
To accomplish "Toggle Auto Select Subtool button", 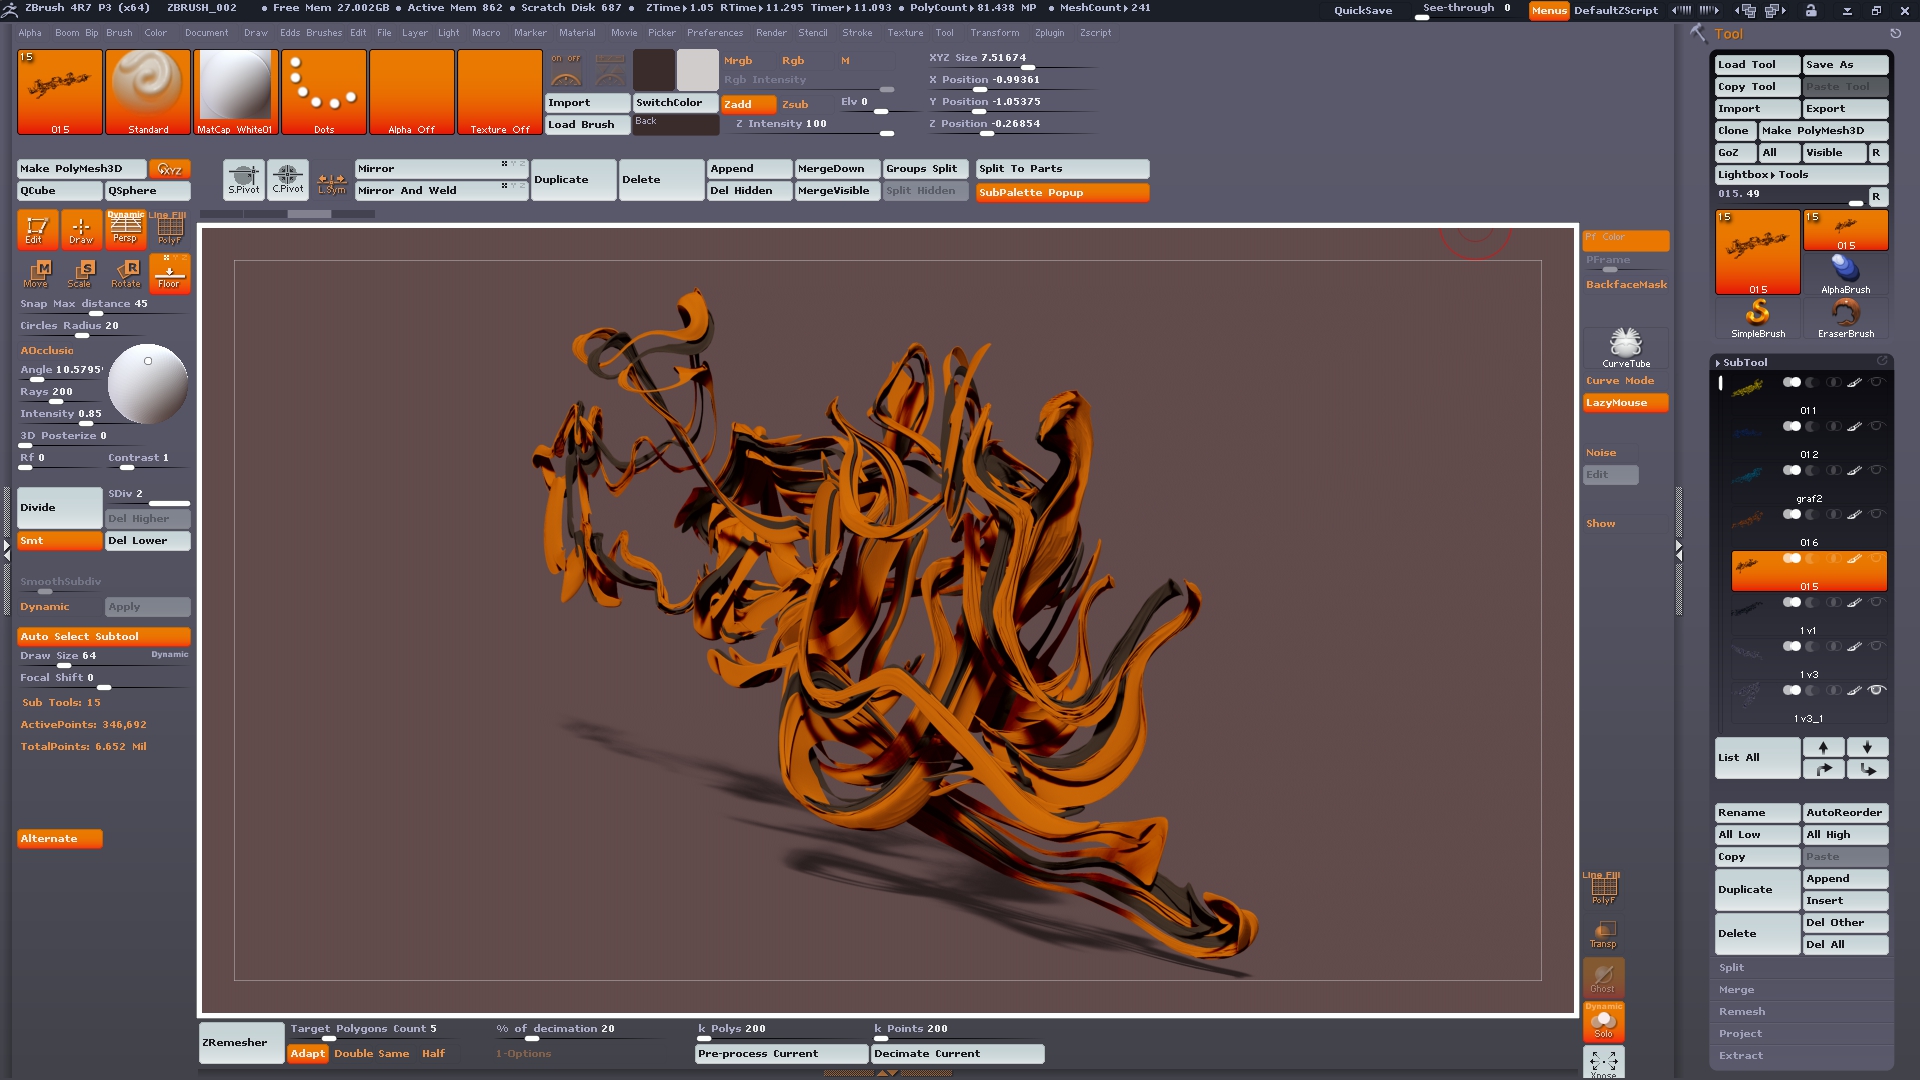I will coord(103,636).
